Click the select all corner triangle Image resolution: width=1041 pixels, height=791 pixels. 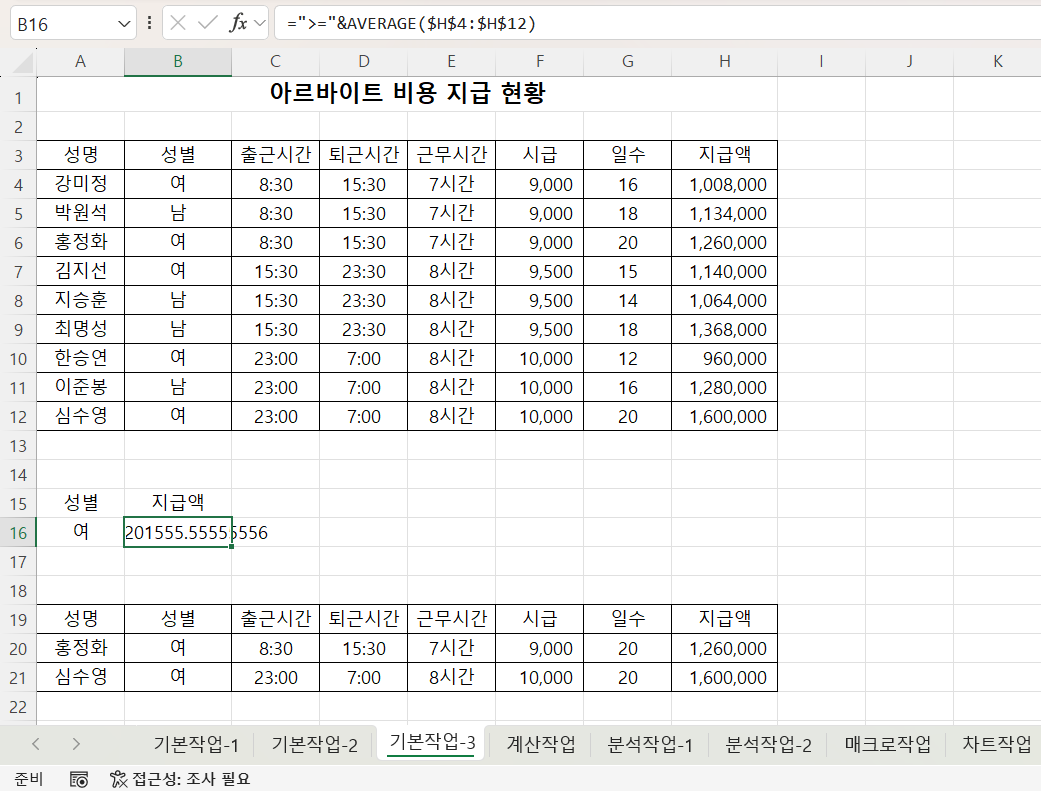[x=23, y=62]
